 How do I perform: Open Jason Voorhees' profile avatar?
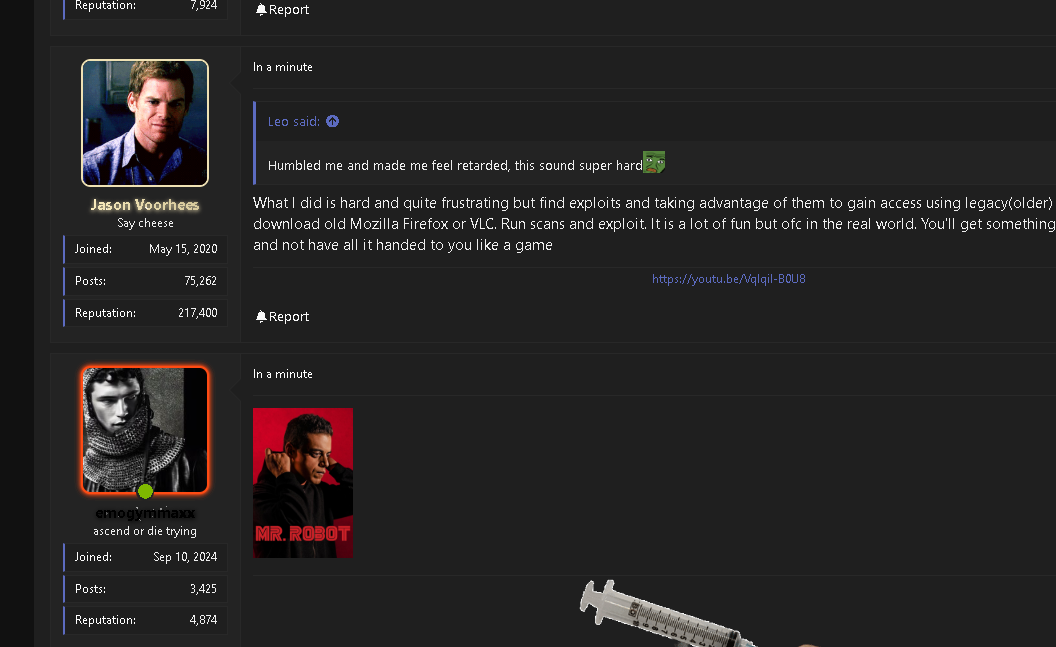[x=145, y=123]
